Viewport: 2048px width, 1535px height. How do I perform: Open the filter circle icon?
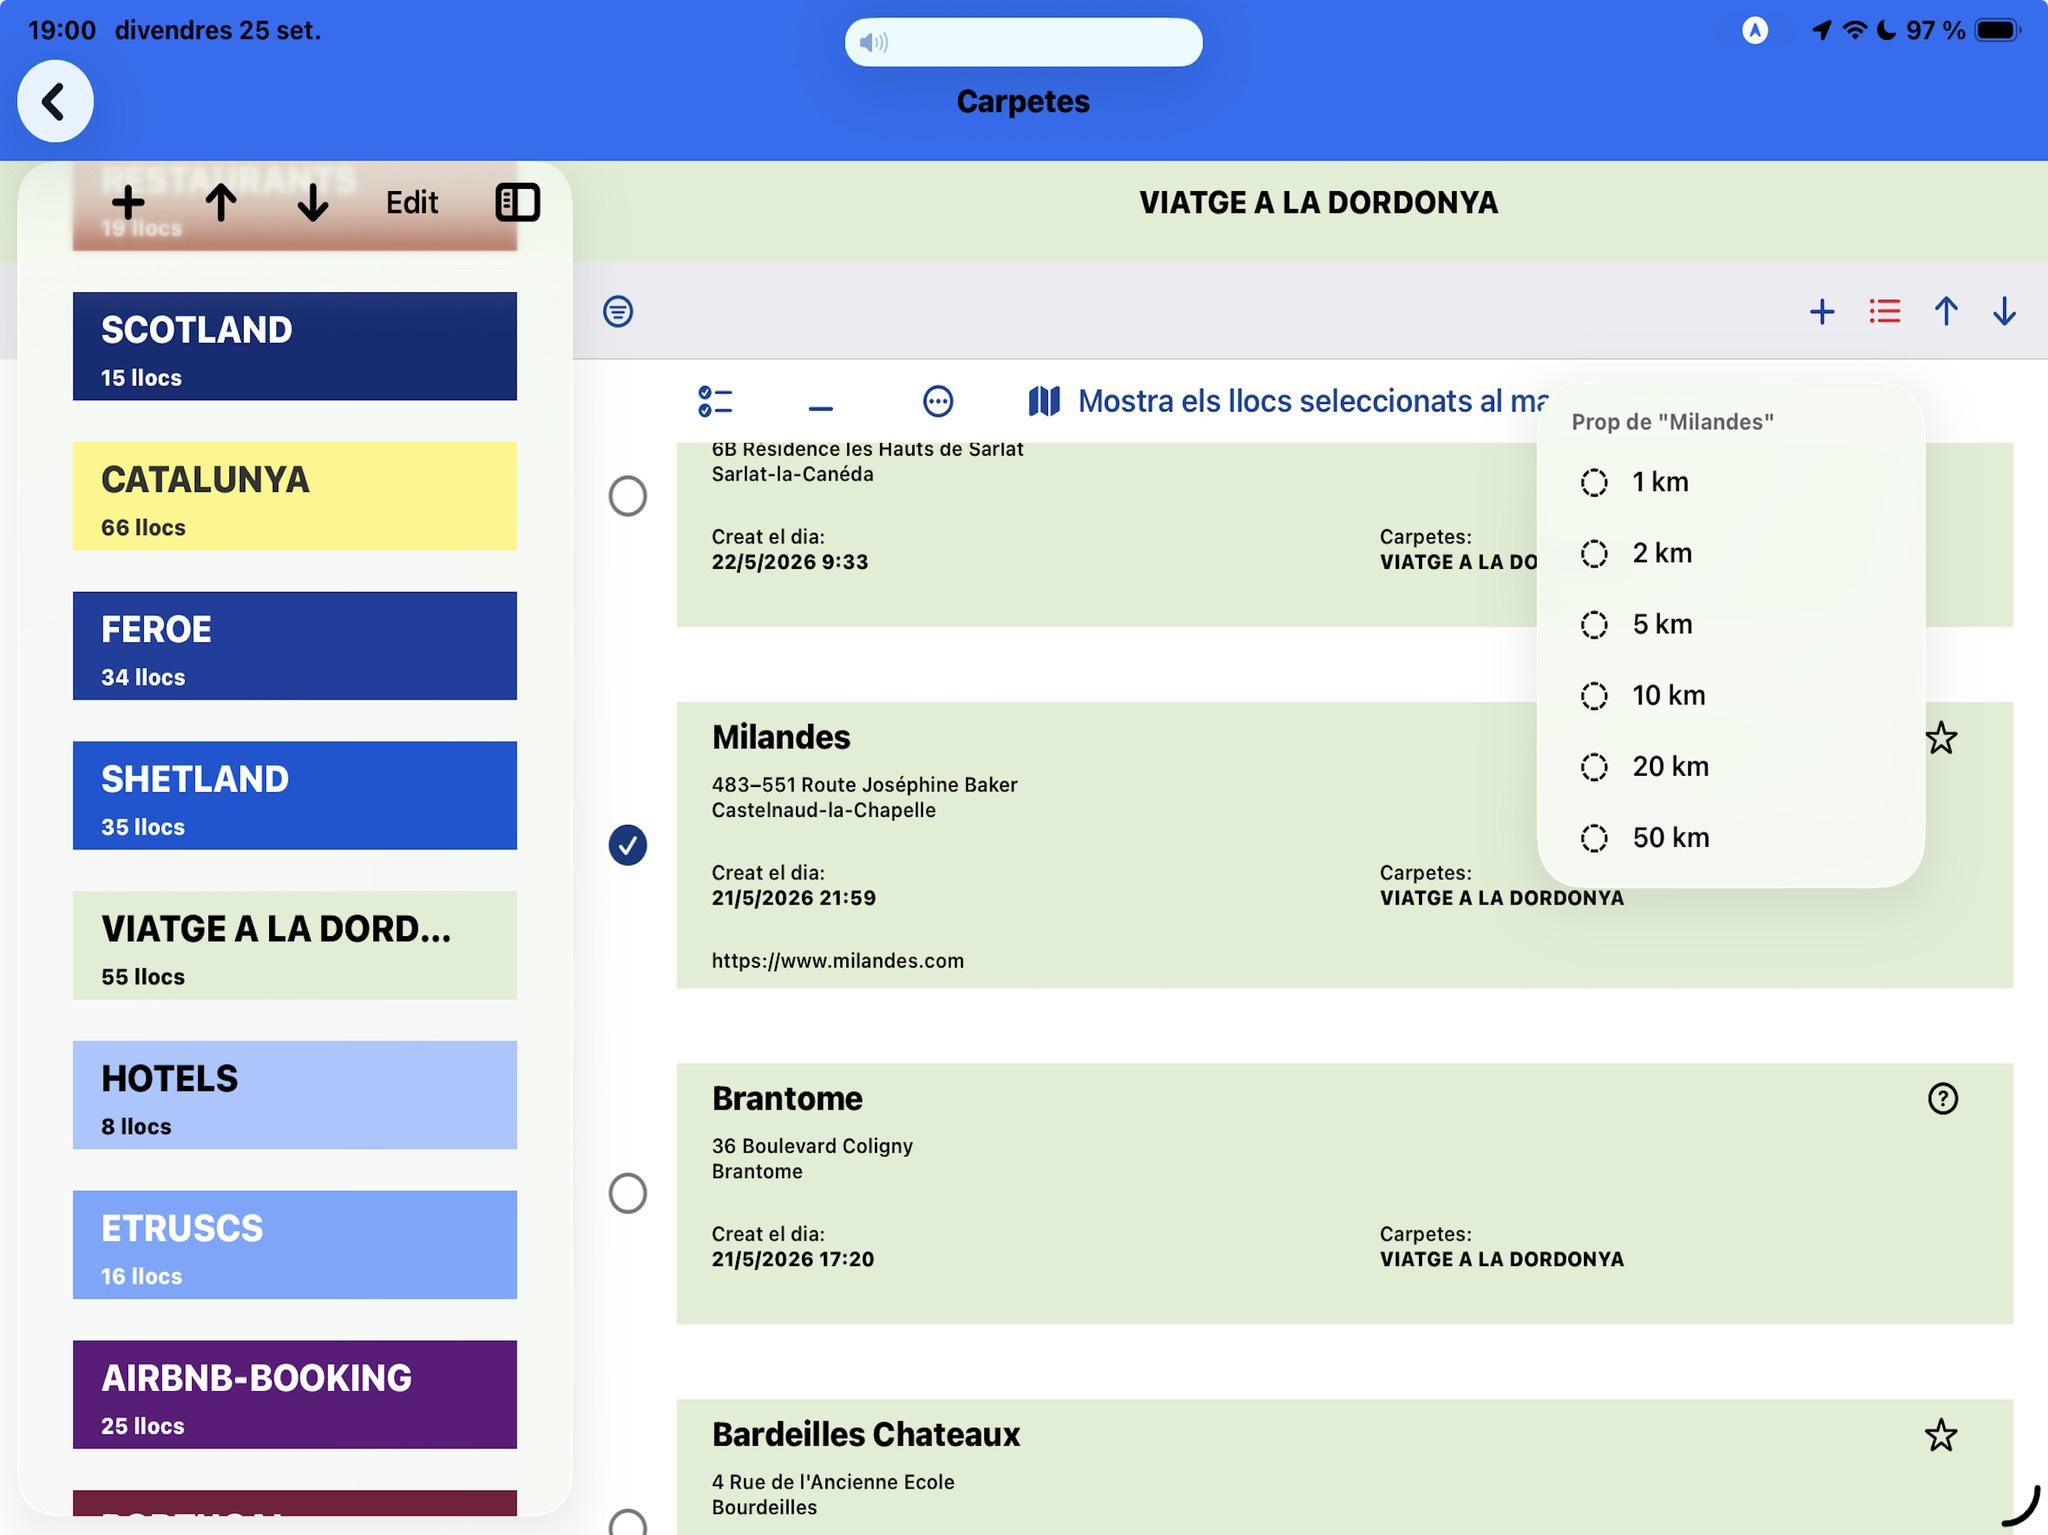click(x=618, y=311)
